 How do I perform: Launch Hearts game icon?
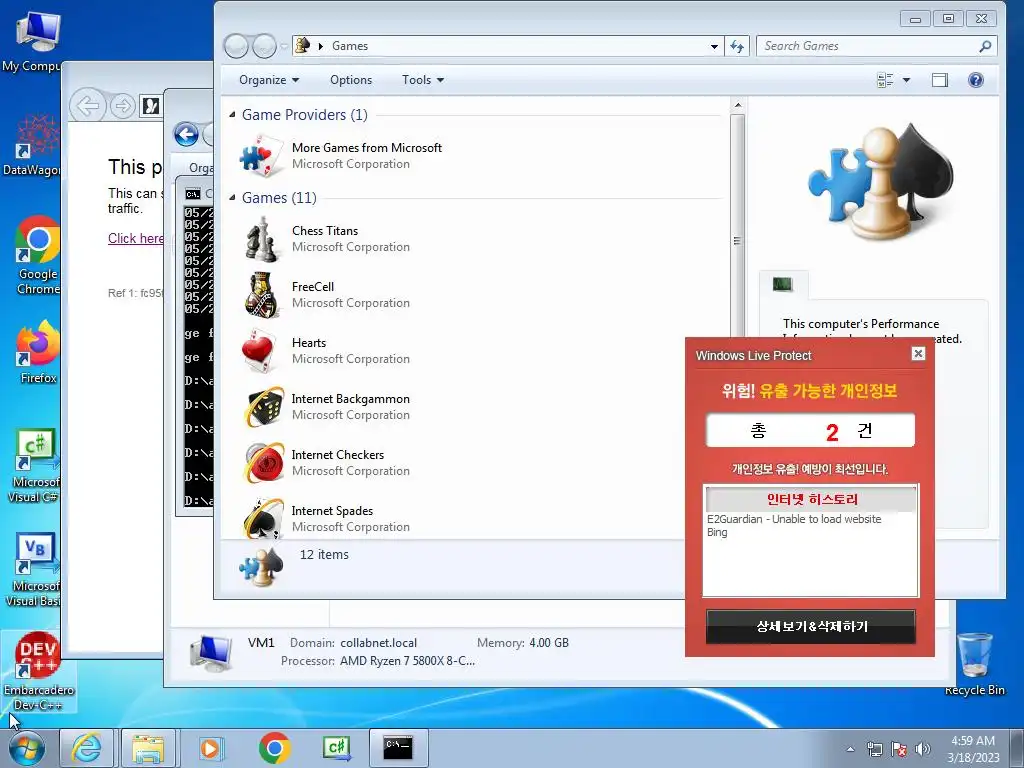pos(259,351)
